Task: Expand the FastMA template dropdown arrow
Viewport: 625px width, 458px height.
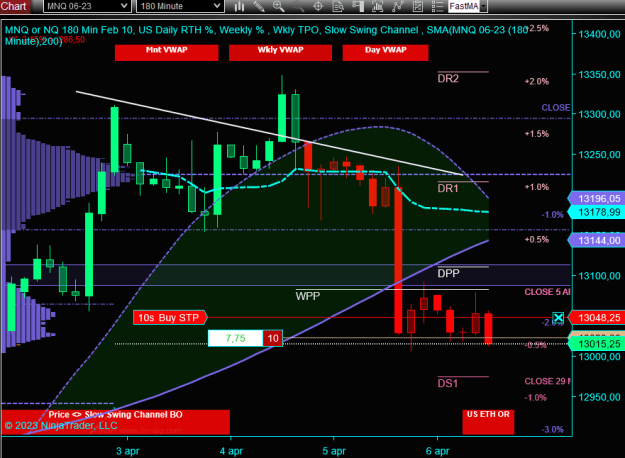Action: click(483, 6)
